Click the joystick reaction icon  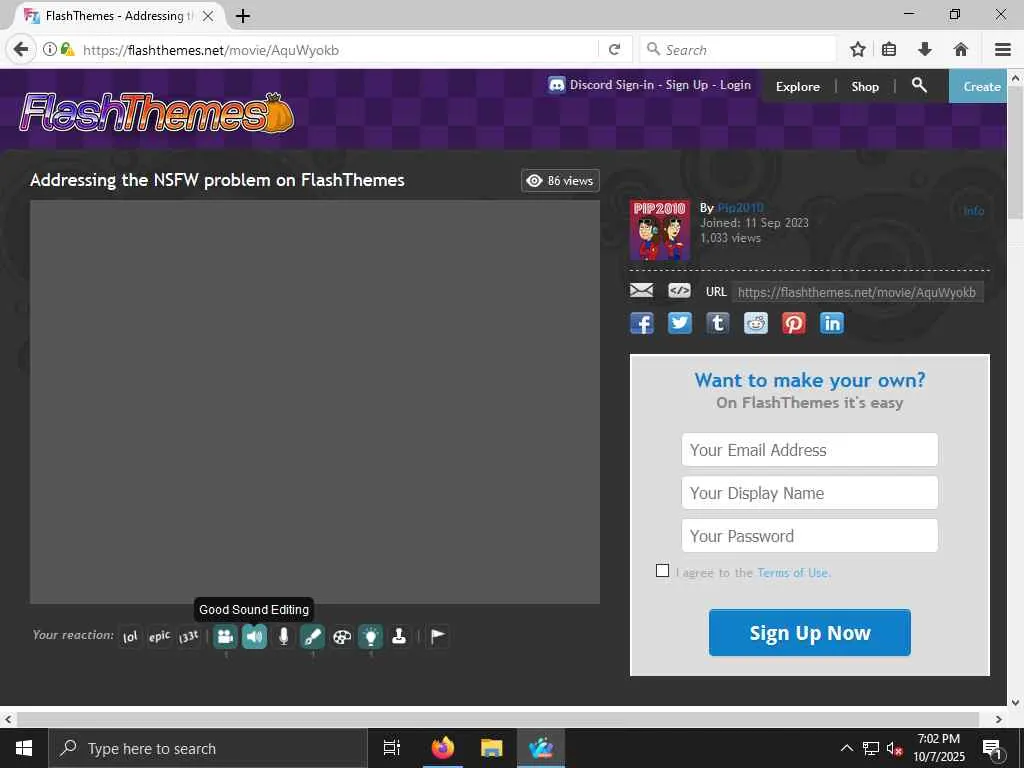(x=399, y=636)
